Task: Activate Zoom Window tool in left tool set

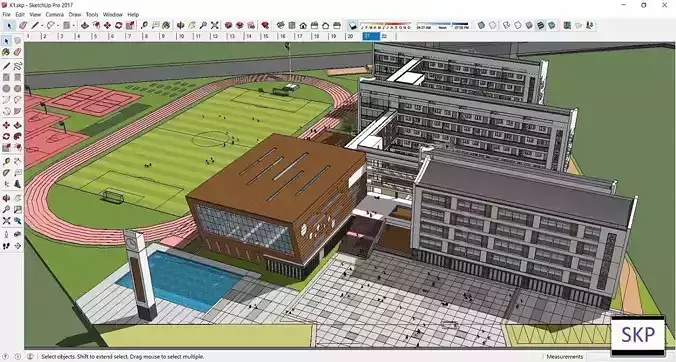Action: click(17, 209)
